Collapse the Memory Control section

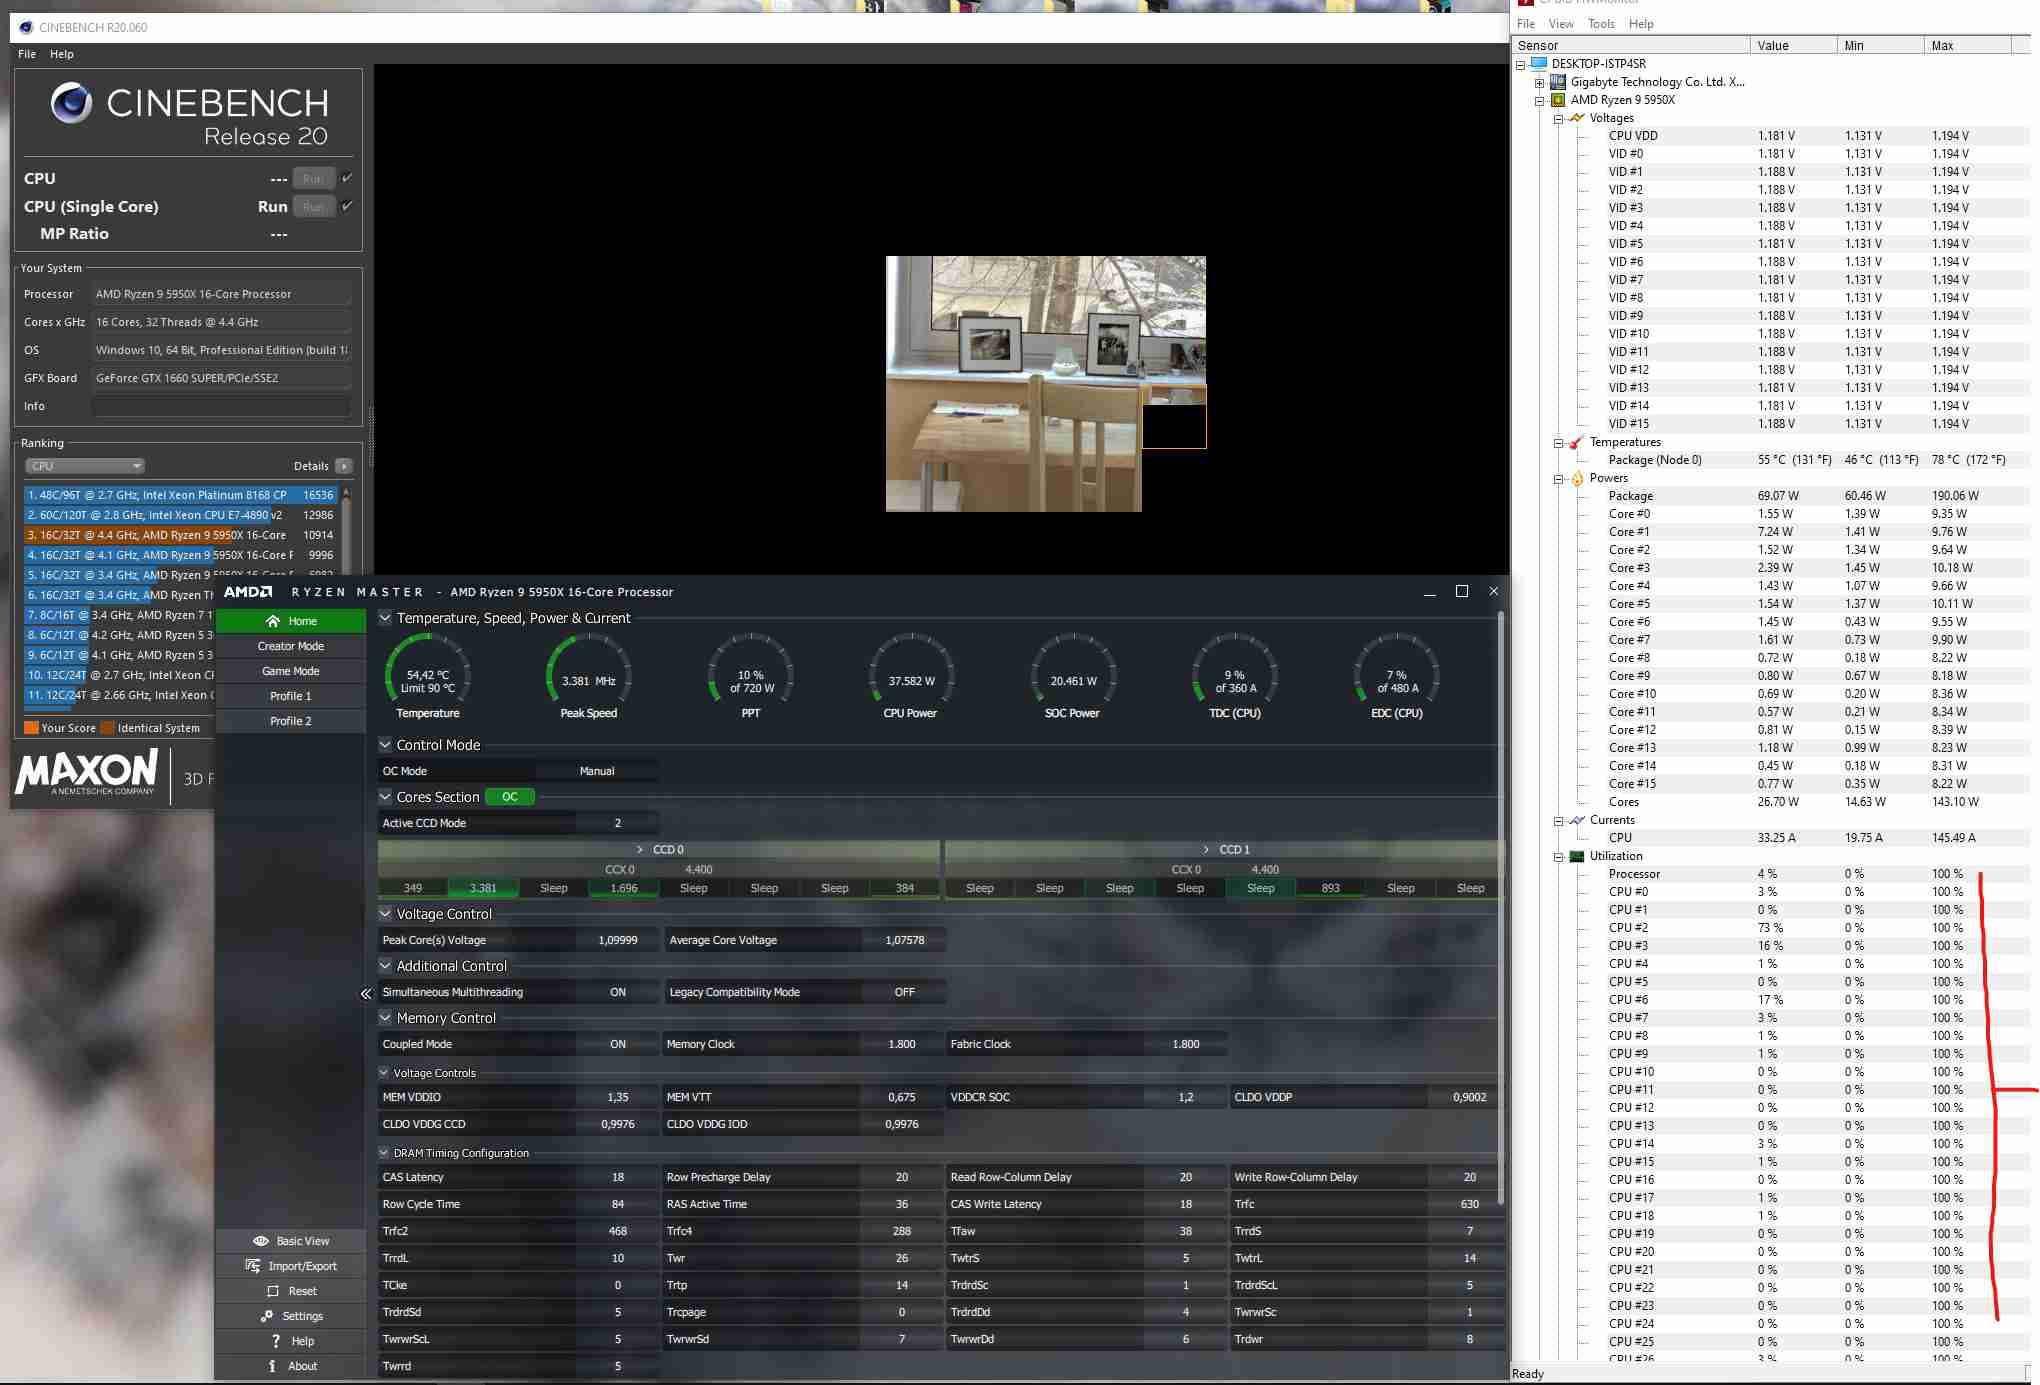[x=385, y=1018]
